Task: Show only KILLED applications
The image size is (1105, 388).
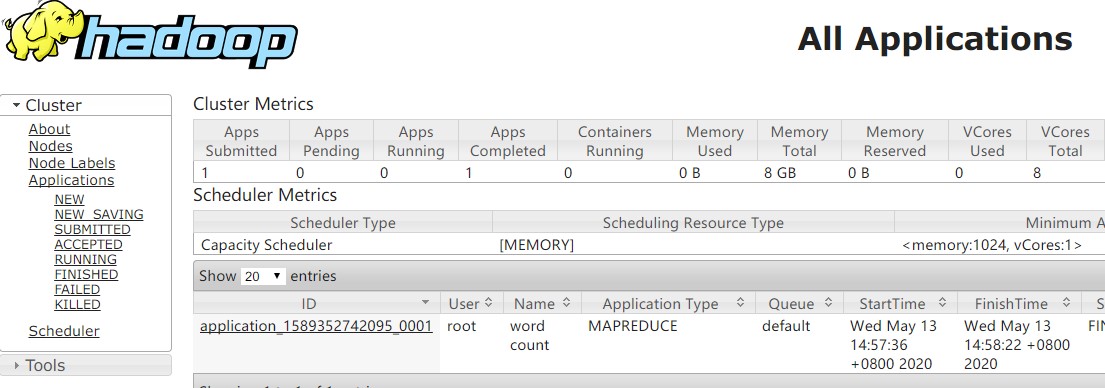Action: (x=78, y=305)
